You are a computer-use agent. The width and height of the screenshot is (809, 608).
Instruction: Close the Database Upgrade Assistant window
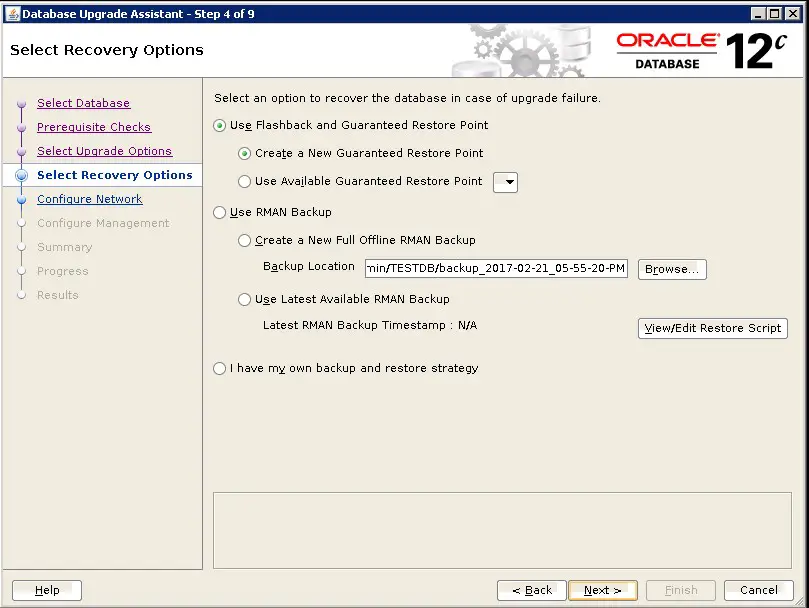[x=792, y=14]
